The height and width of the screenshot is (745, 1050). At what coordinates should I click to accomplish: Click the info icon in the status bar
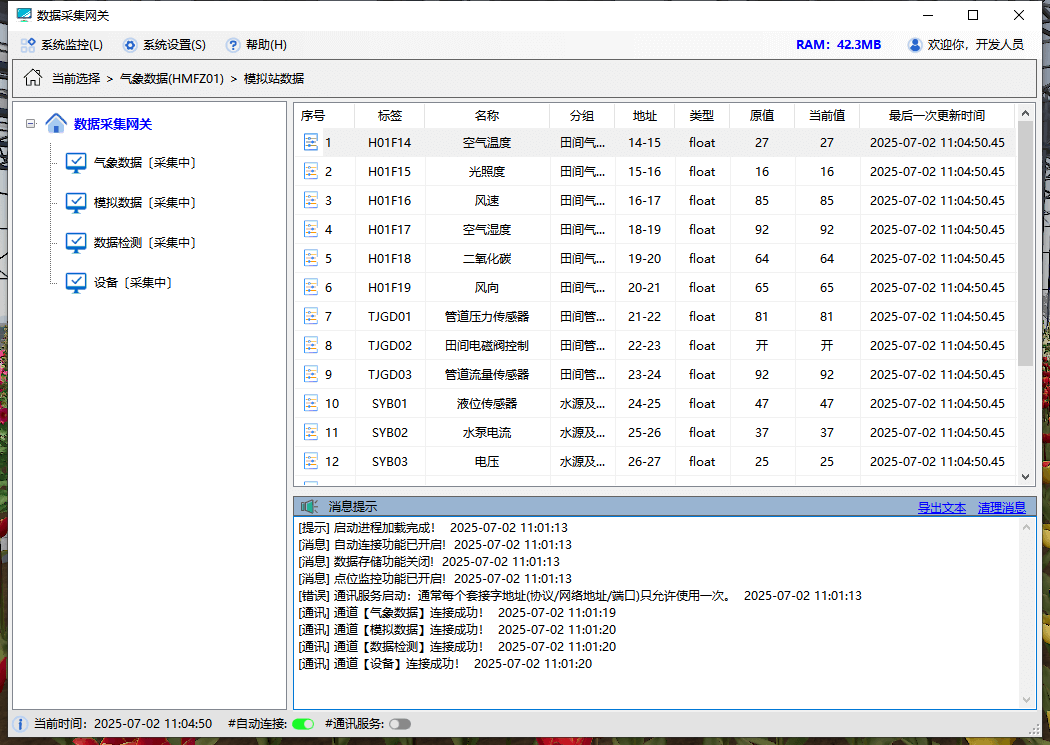pyautogui.click(x=20, y=723)
